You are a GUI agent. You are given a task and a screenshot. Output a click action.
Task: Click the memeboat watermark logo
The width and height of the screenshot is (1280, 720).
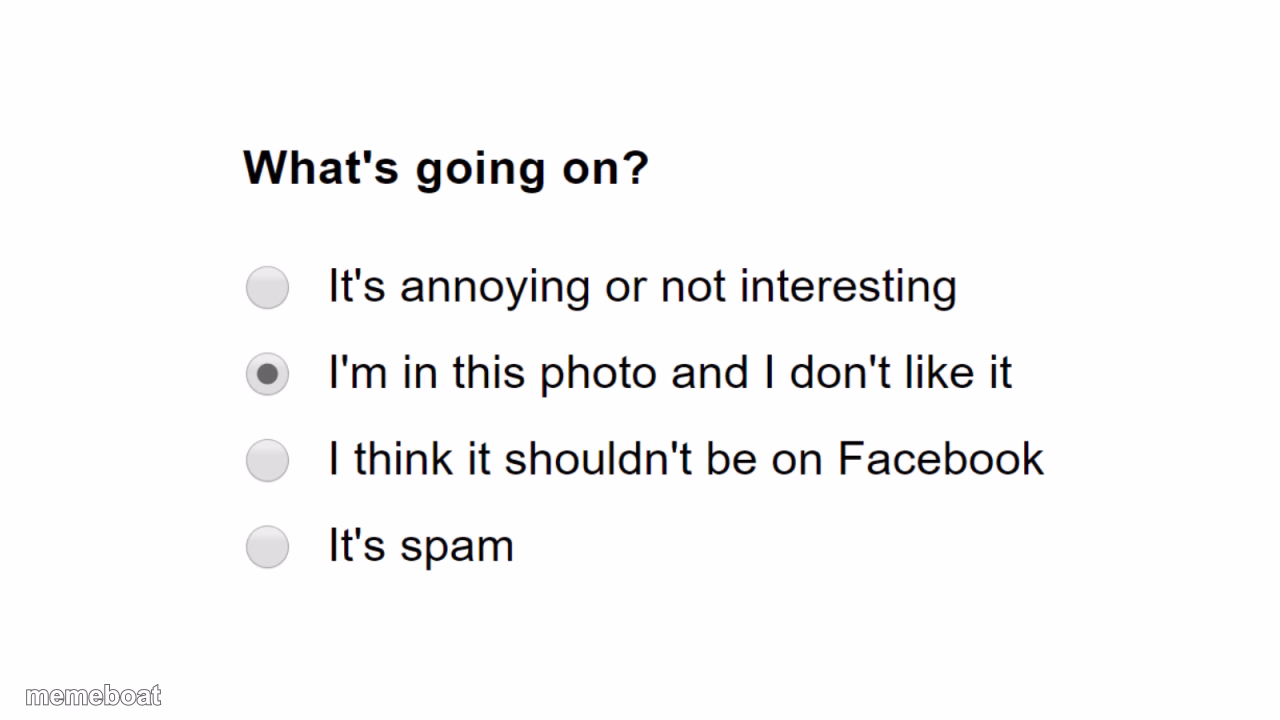[x=93, y=696]
